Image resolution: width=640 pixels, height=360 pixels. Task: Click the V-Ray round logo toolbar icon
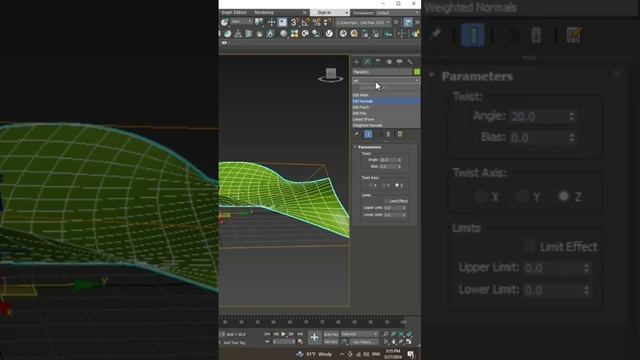tap(329, 33)
